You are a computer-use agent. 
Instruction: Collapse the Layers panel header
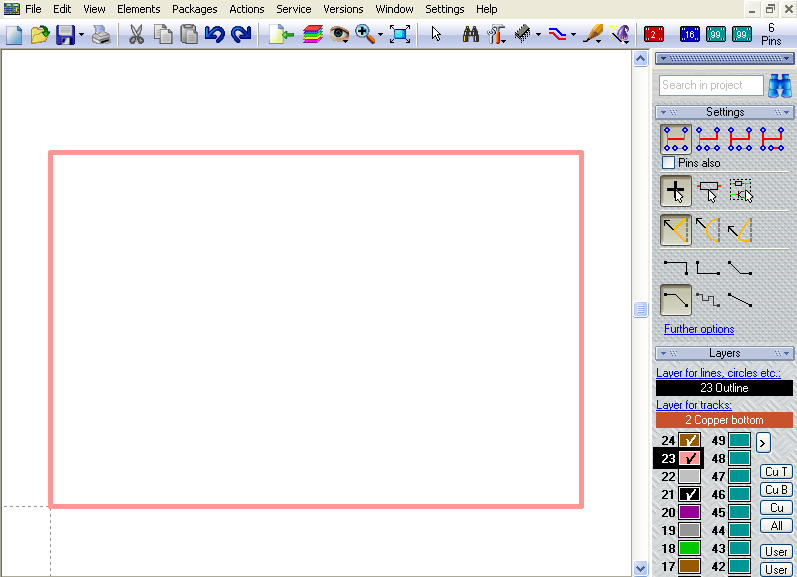pos(725,353)
